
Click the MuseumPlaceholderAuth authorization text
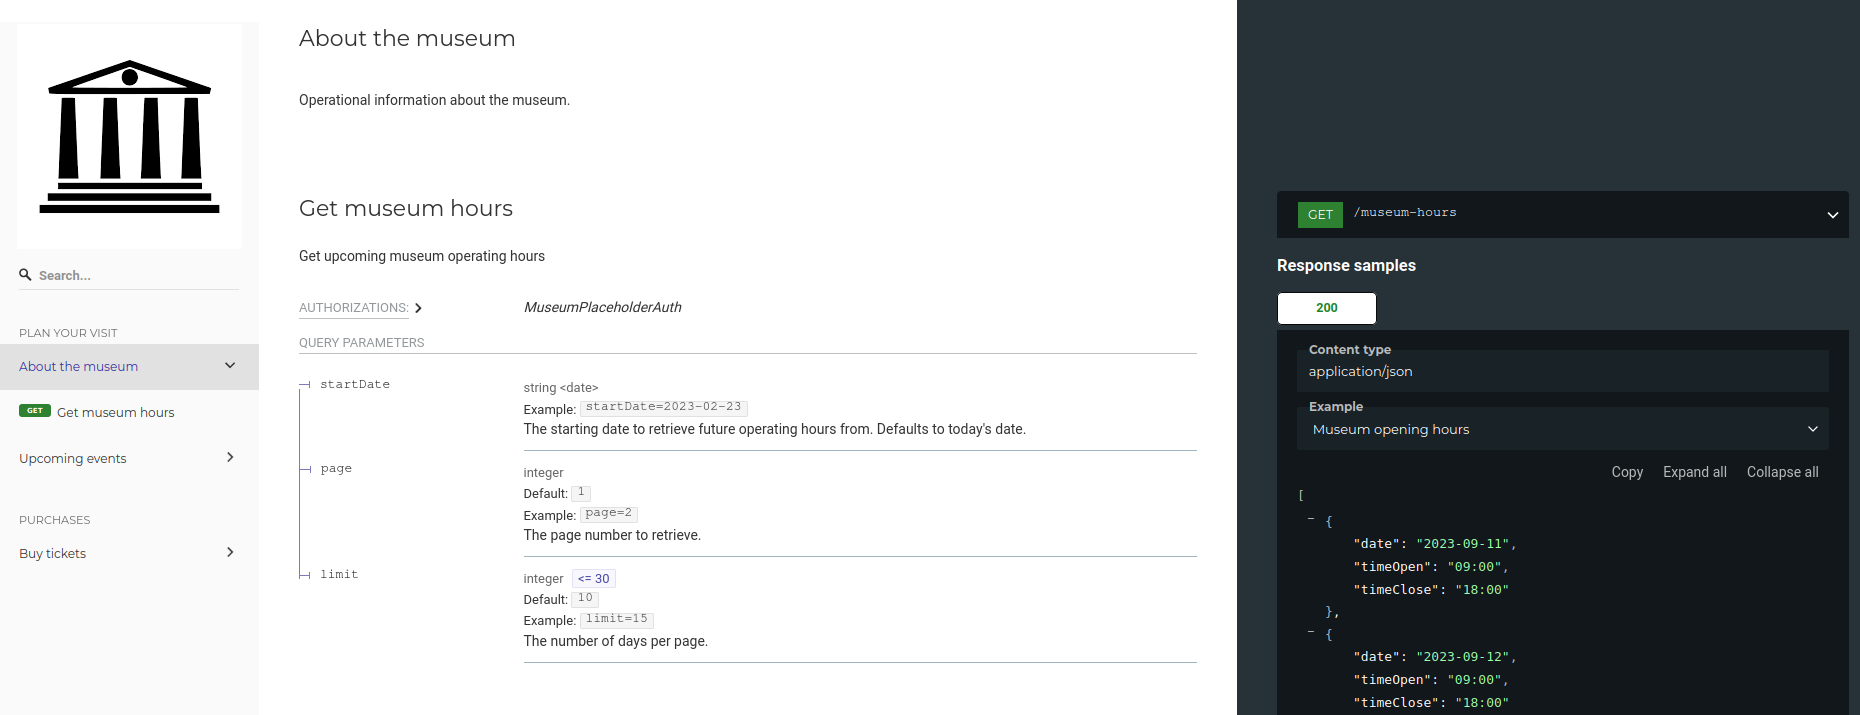(602, 307)
